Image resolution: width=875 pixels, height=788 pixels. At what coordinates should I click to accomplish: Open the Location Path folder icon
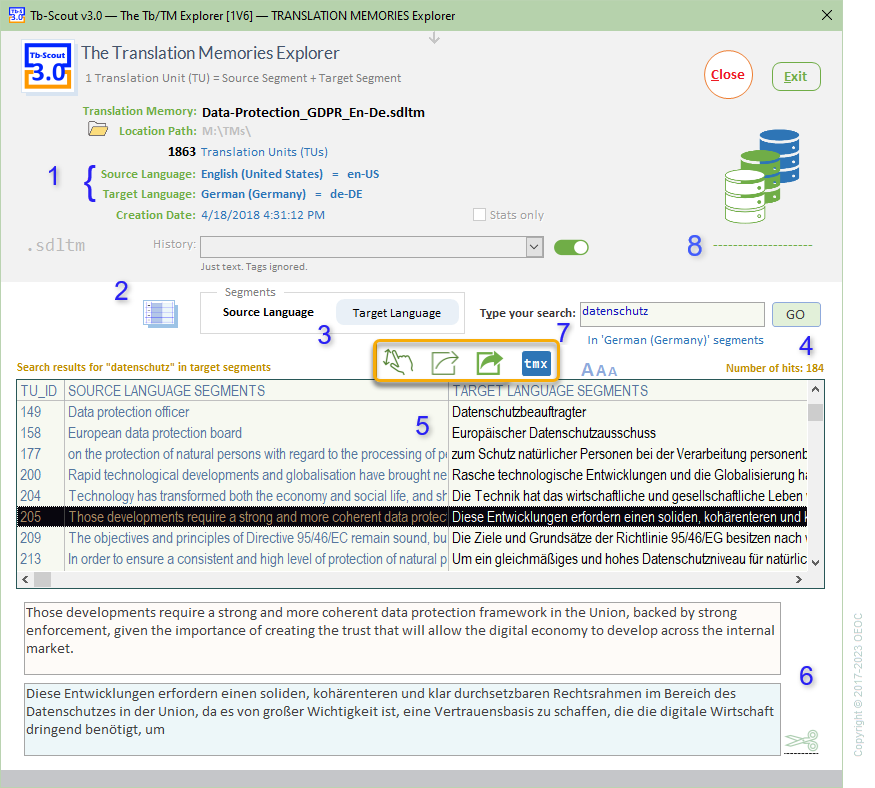pyautogui.click(x=98, y=130)
